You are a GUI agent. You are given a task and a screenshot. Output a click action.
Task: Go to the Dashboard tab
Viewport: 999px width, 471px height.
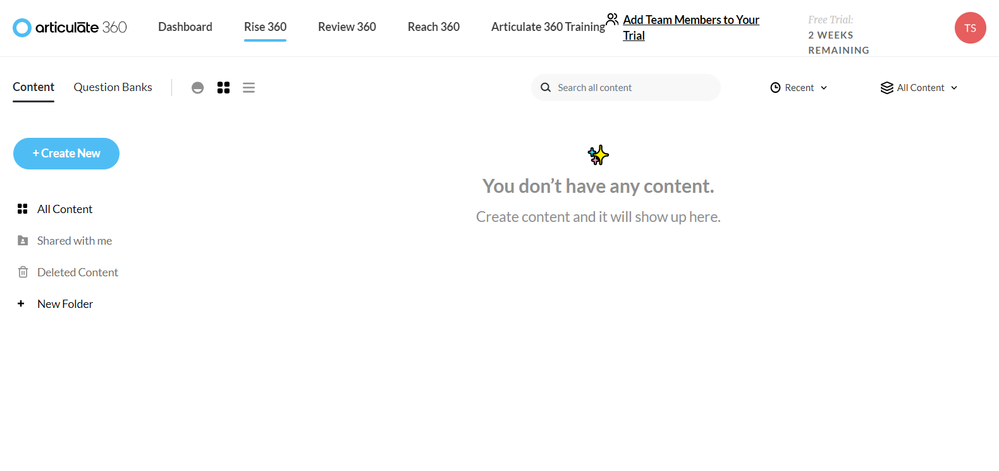pyautogui.click(x=185, y=27)
